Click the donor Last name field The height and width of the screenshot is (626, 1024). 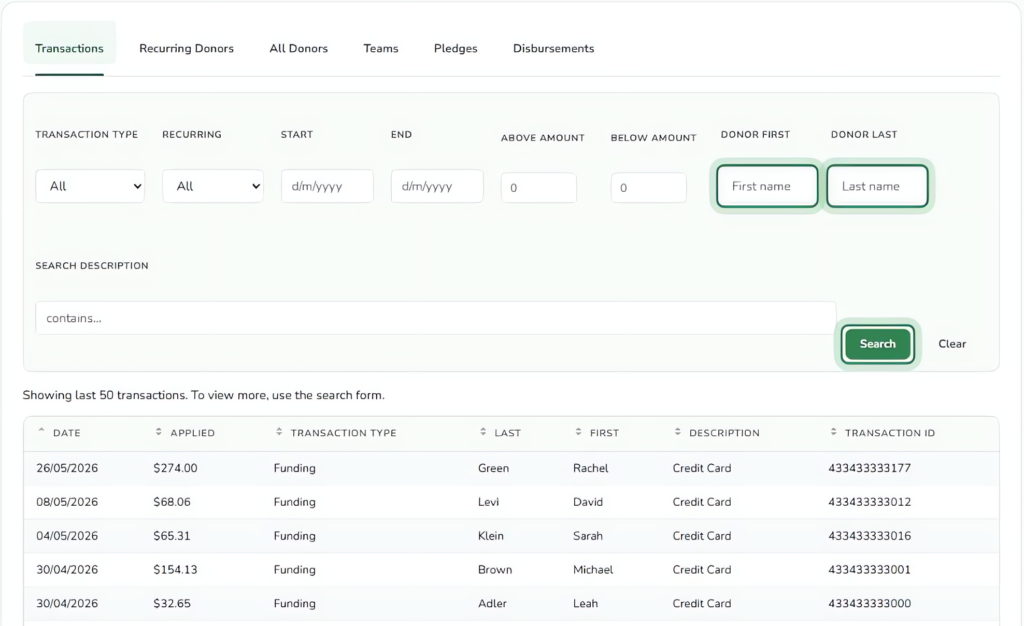point(877,186)
